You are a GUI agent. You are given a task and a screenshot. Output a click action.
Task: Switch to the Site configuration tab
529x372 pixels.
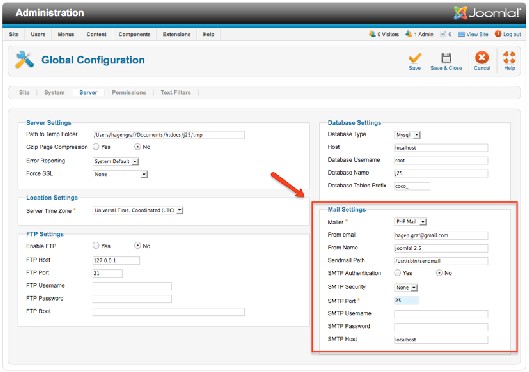coord(24,93)
